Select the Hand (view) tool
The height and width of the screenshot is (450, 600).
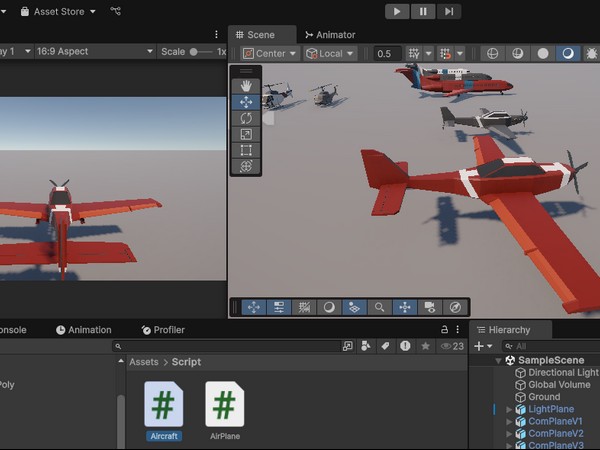[246, 85]
